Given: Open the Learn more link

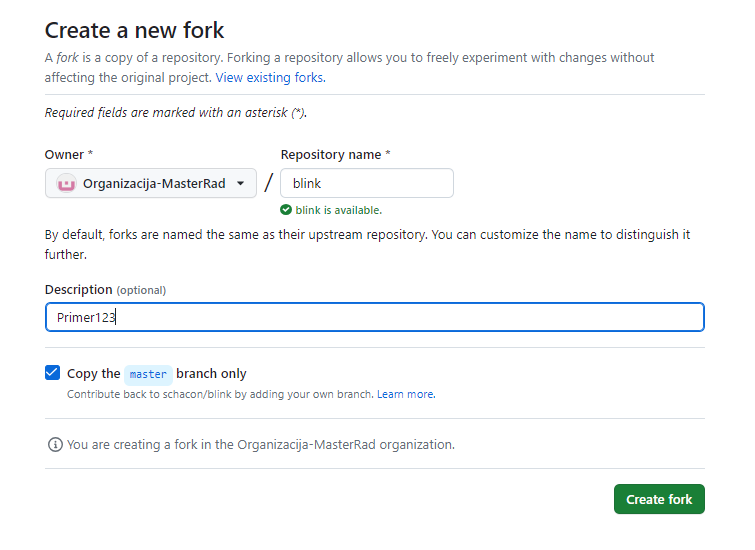Looking at the screenshot, I should 406,394.
